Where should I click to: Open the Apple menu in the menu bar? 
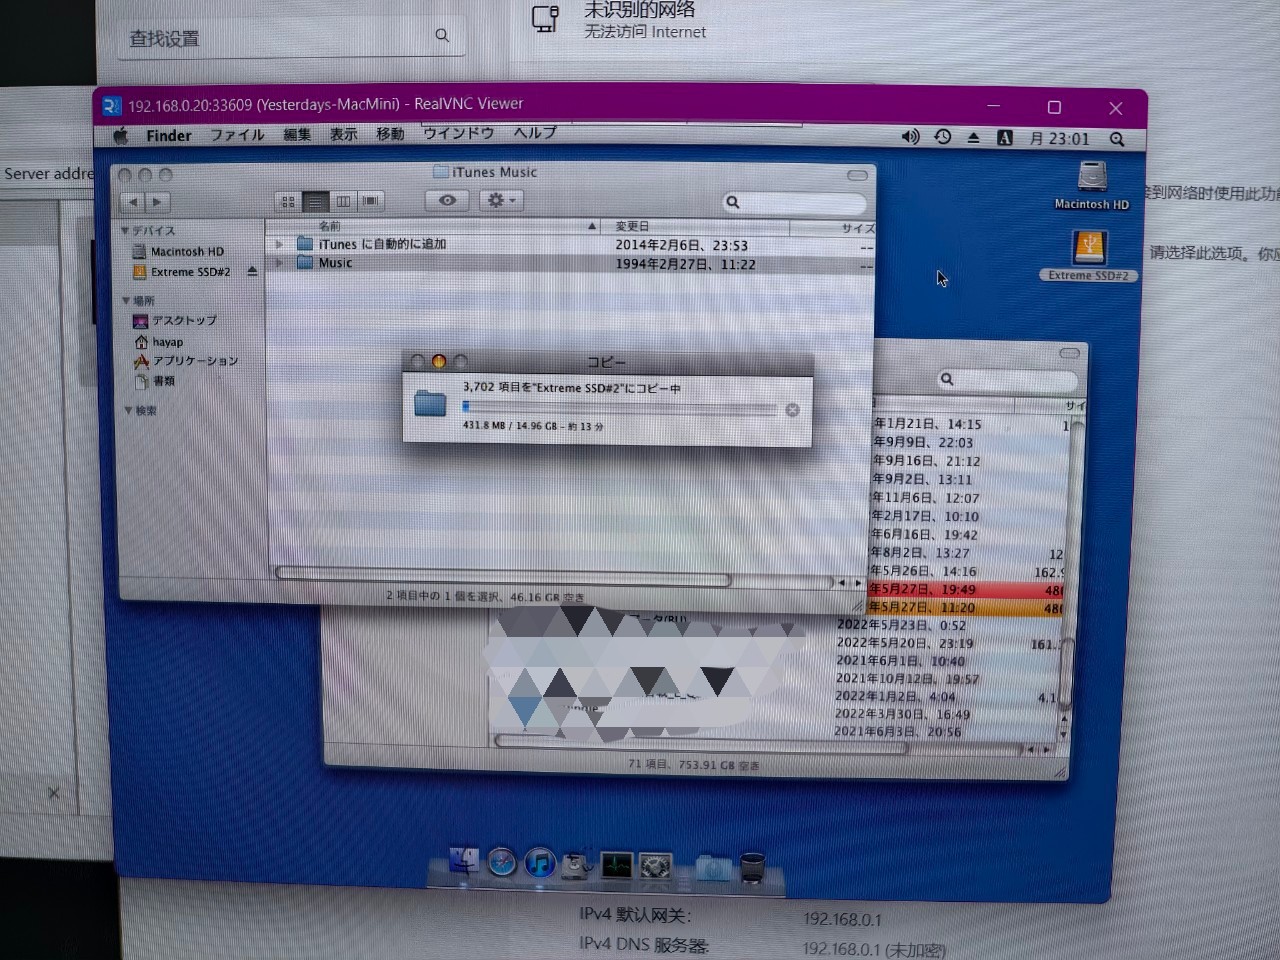(x=121, y=136)
